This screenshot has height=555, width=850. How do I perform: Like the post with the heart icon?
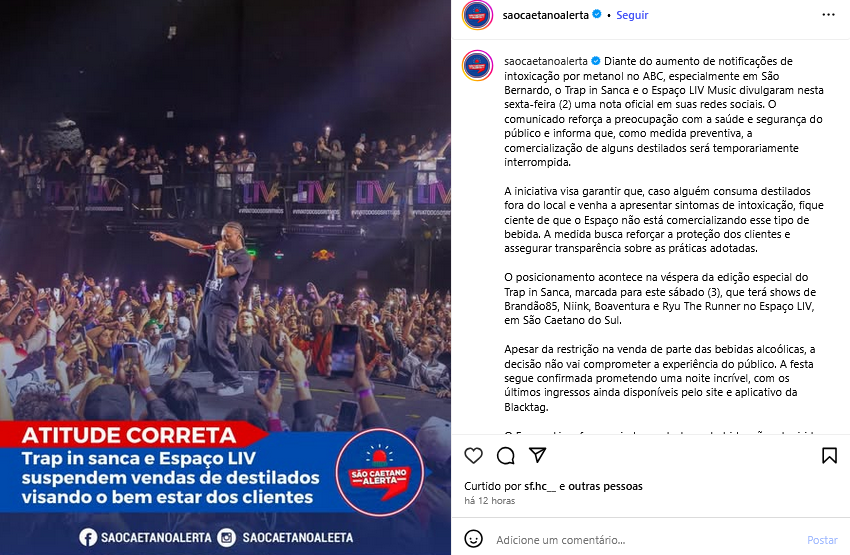[473, 455]
